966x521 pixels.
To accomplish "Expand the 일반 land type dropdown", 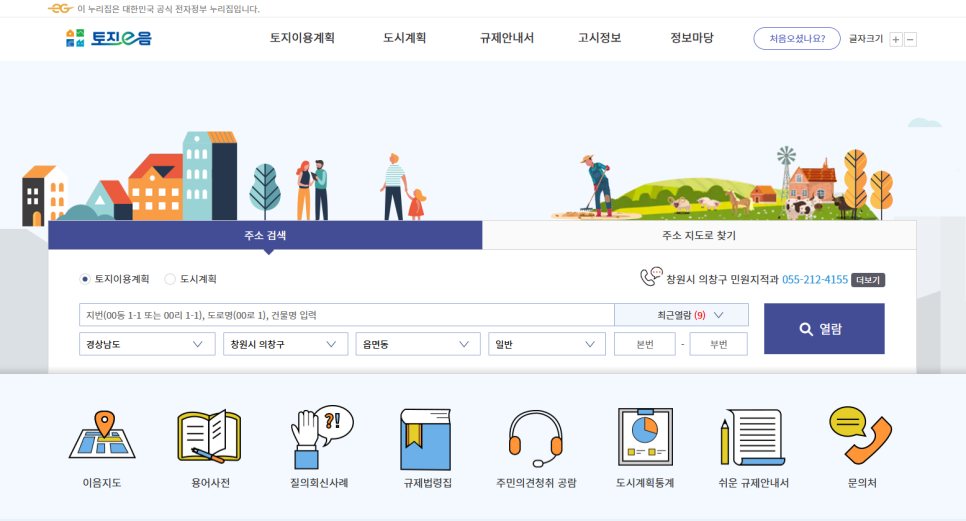I will [546, 344].
